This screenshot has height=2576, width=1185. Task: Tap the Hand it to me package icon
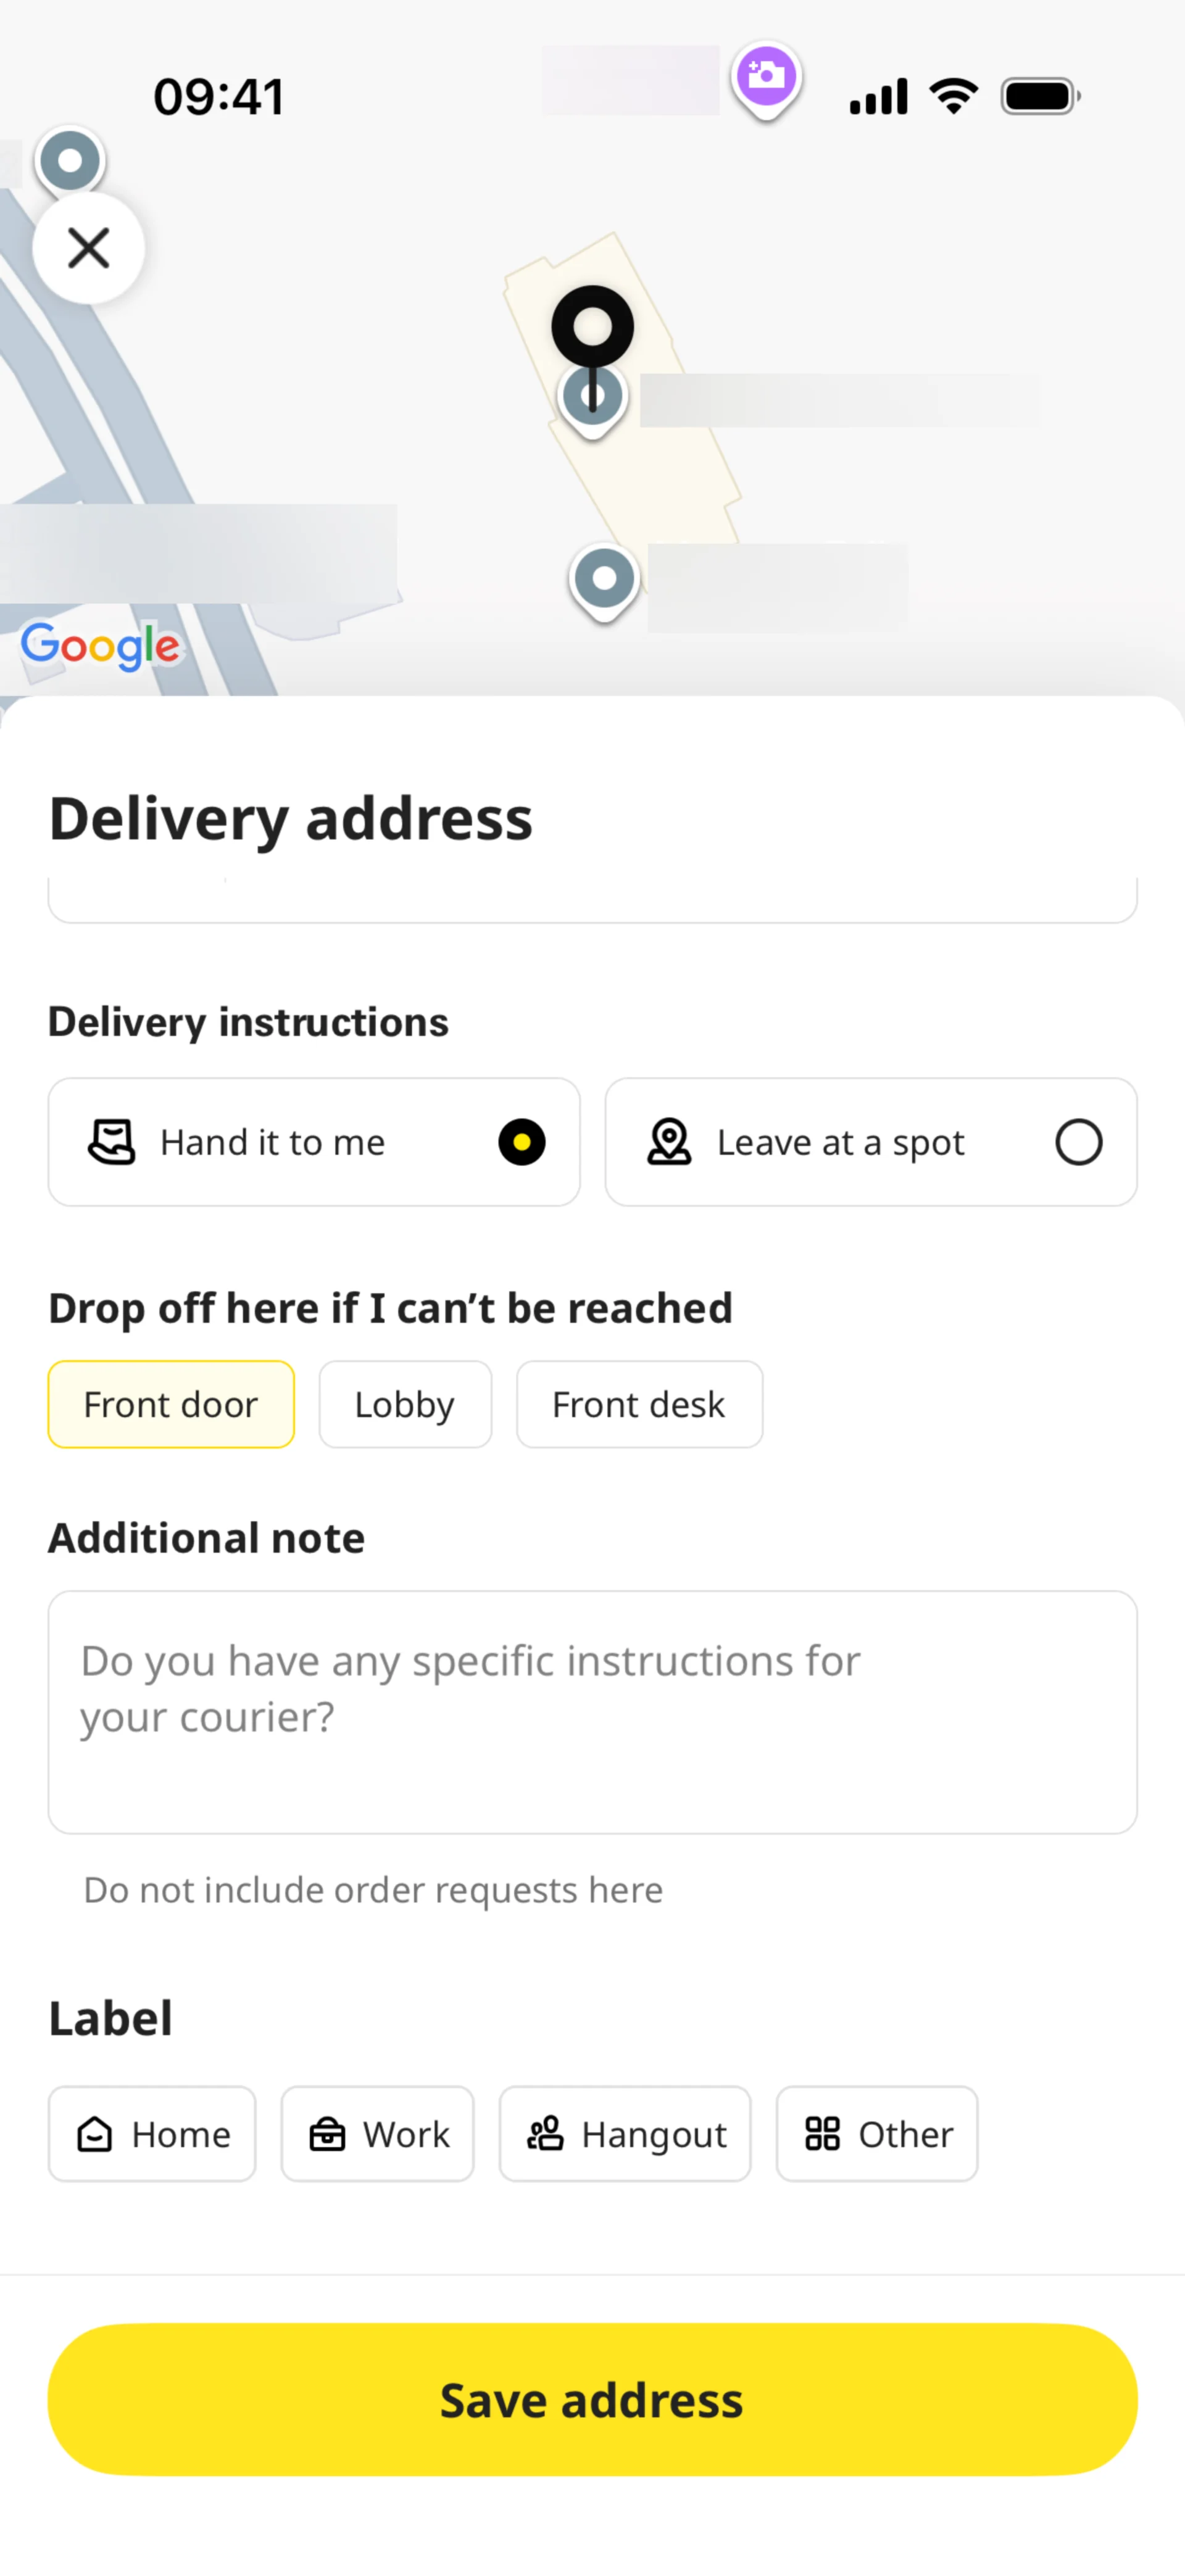pyautogui.click(x=112, y=1142)
